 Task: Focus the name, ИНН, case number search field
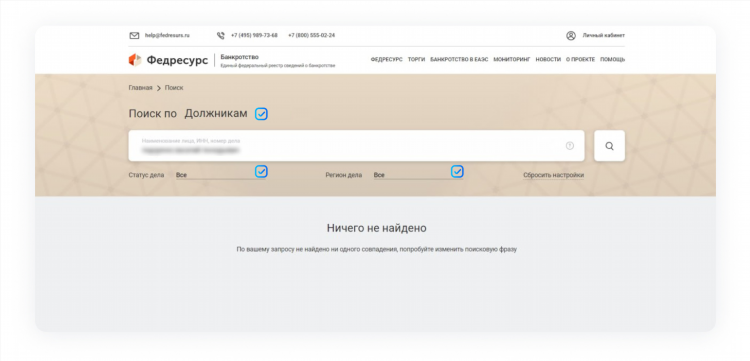click(x=356, y=146)
